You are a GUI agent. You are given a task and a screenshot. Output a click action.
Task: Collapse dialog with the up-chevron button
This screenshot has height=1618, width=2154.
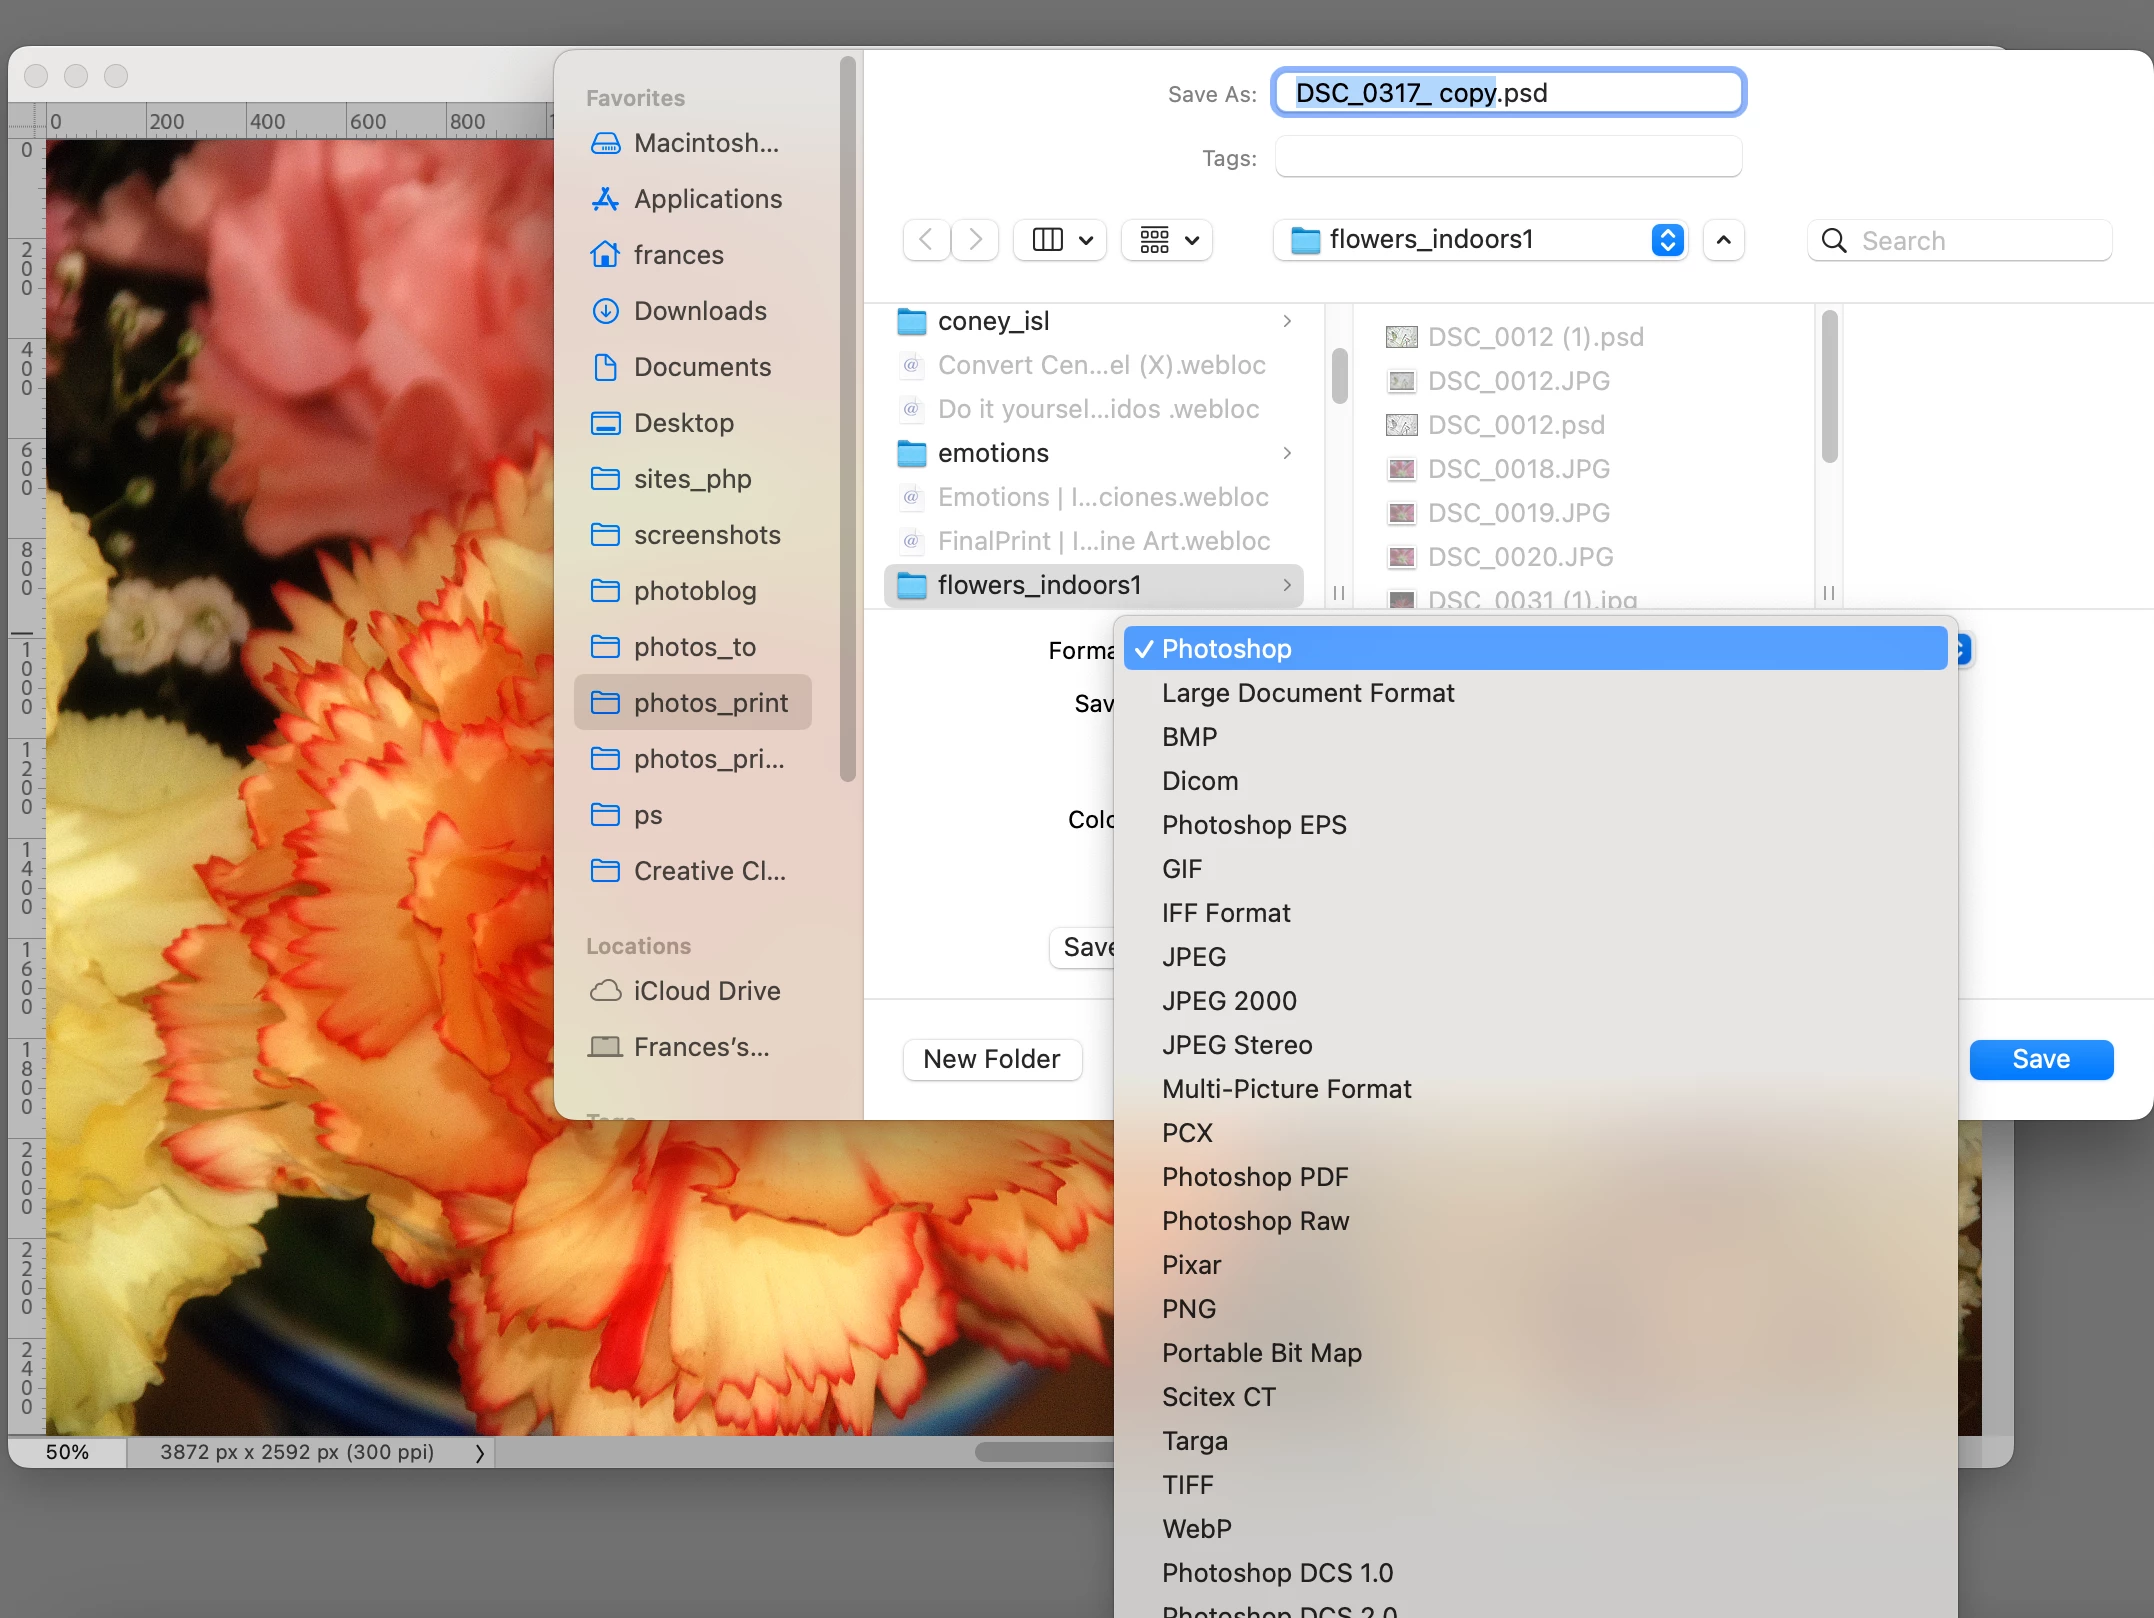tap(1723, 240)
